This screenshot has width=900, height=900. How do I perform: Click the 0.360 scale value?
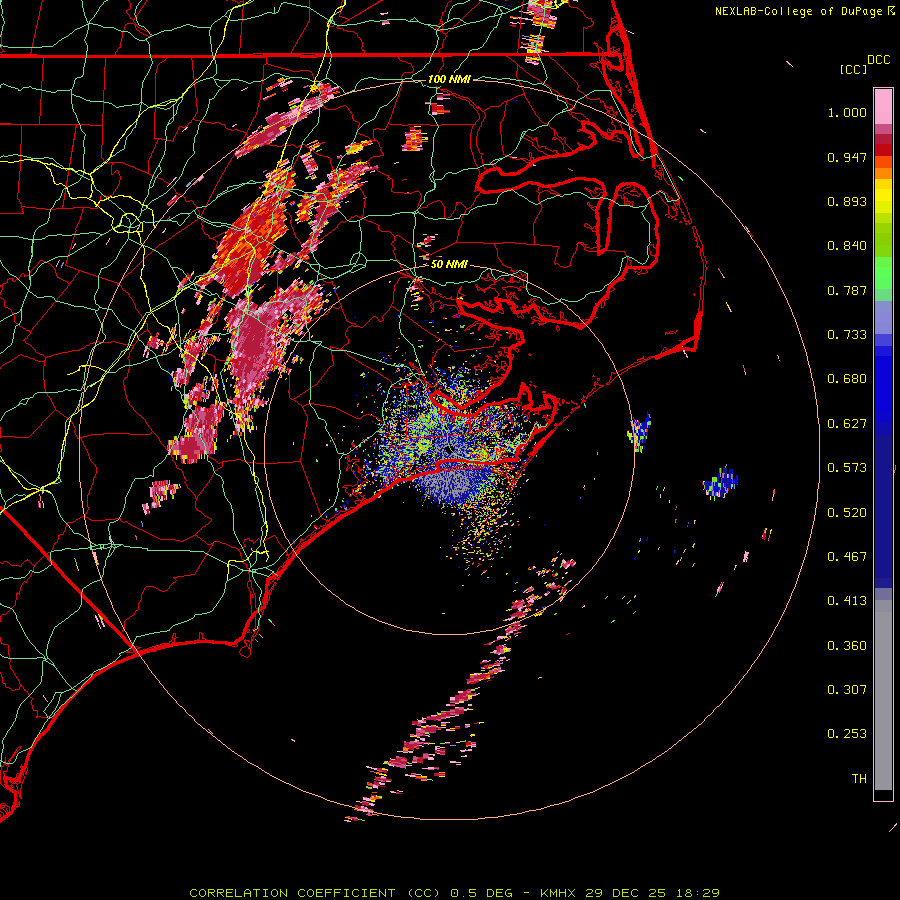847,646
